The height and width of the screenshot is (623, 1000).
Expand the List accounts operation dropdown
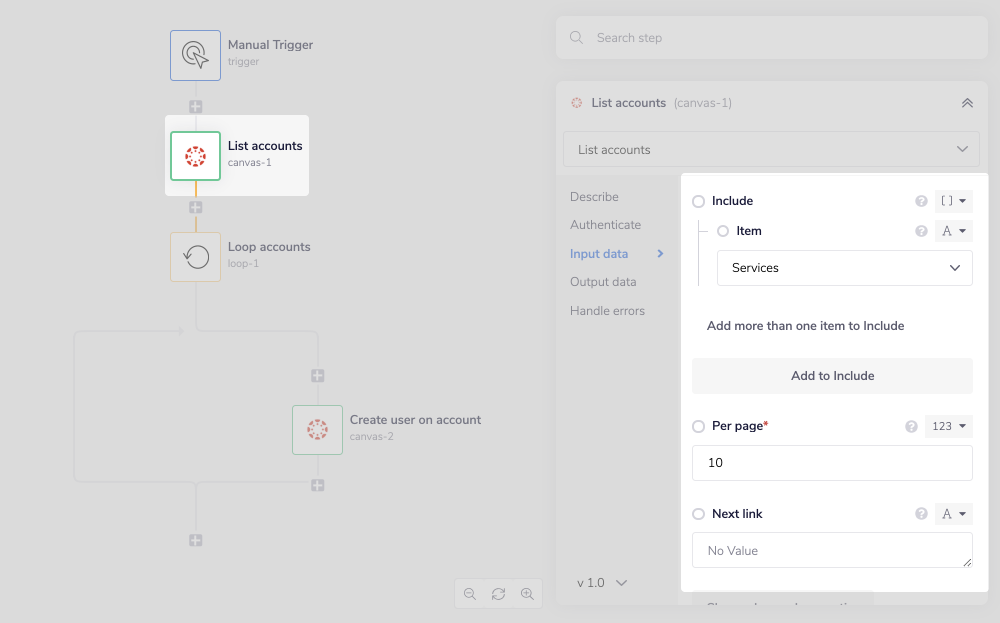tap(771, 150)
